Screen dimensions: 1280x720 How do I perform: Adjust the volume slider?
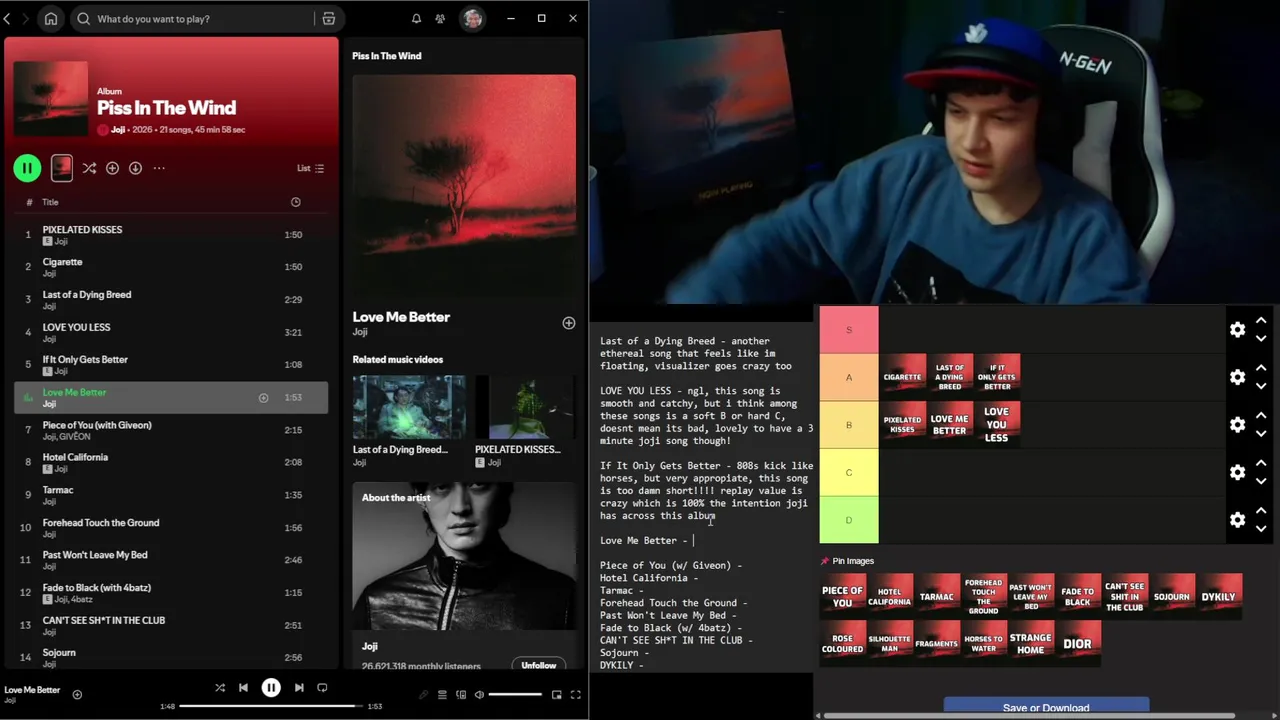tap(515, 694)
